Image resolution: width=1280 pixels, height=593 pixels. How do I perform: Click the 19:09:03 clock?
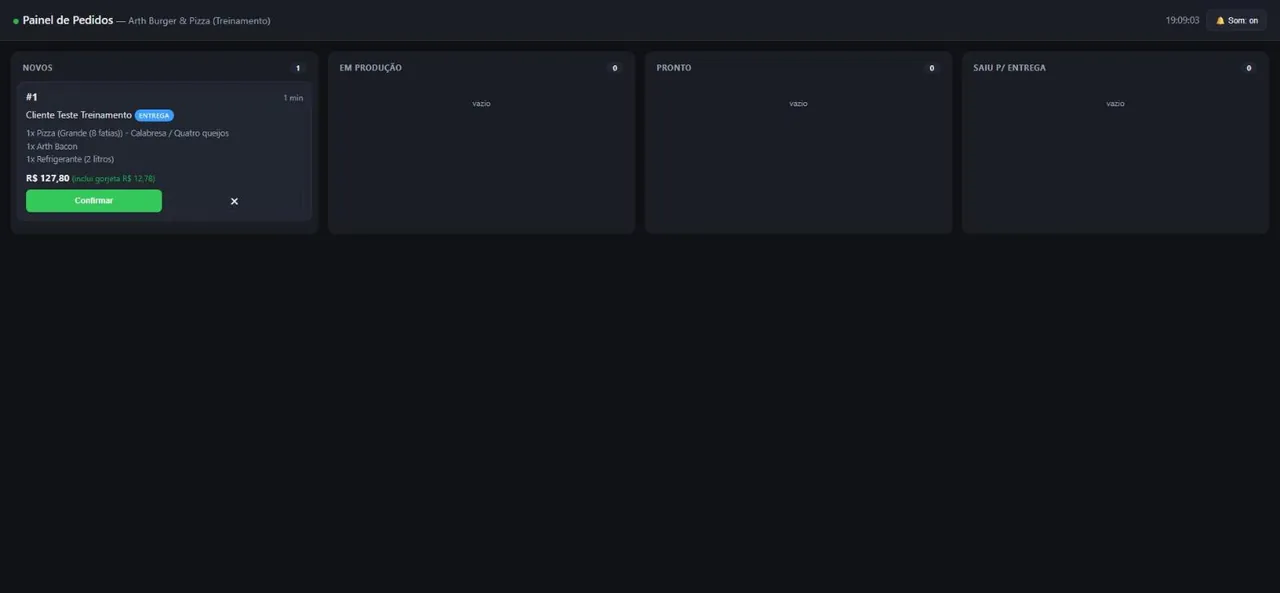pyautogui.click(x=1182, y=20)
